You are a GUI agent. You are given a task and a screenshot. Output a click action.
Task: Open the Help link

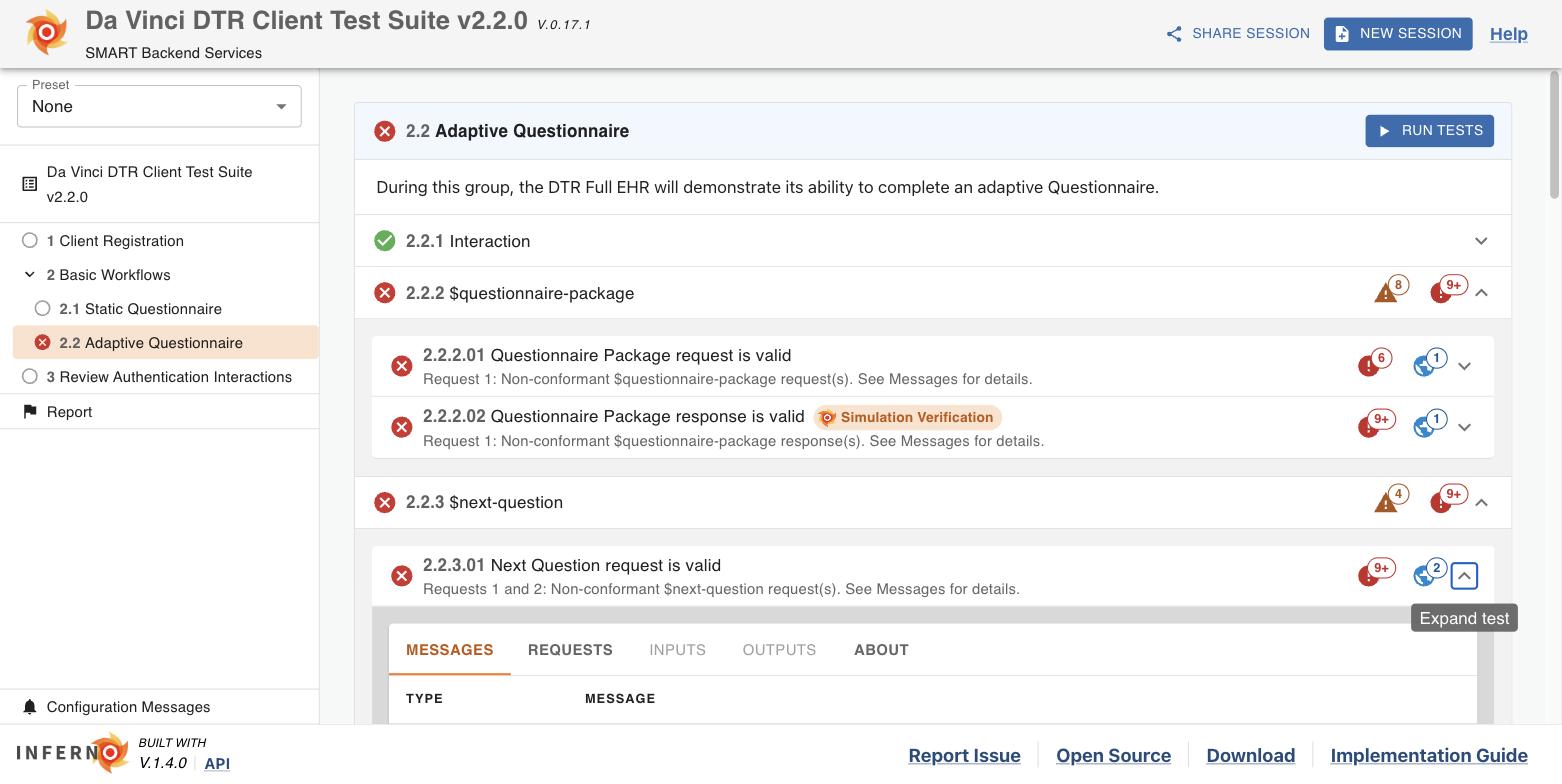[1509, 34]
